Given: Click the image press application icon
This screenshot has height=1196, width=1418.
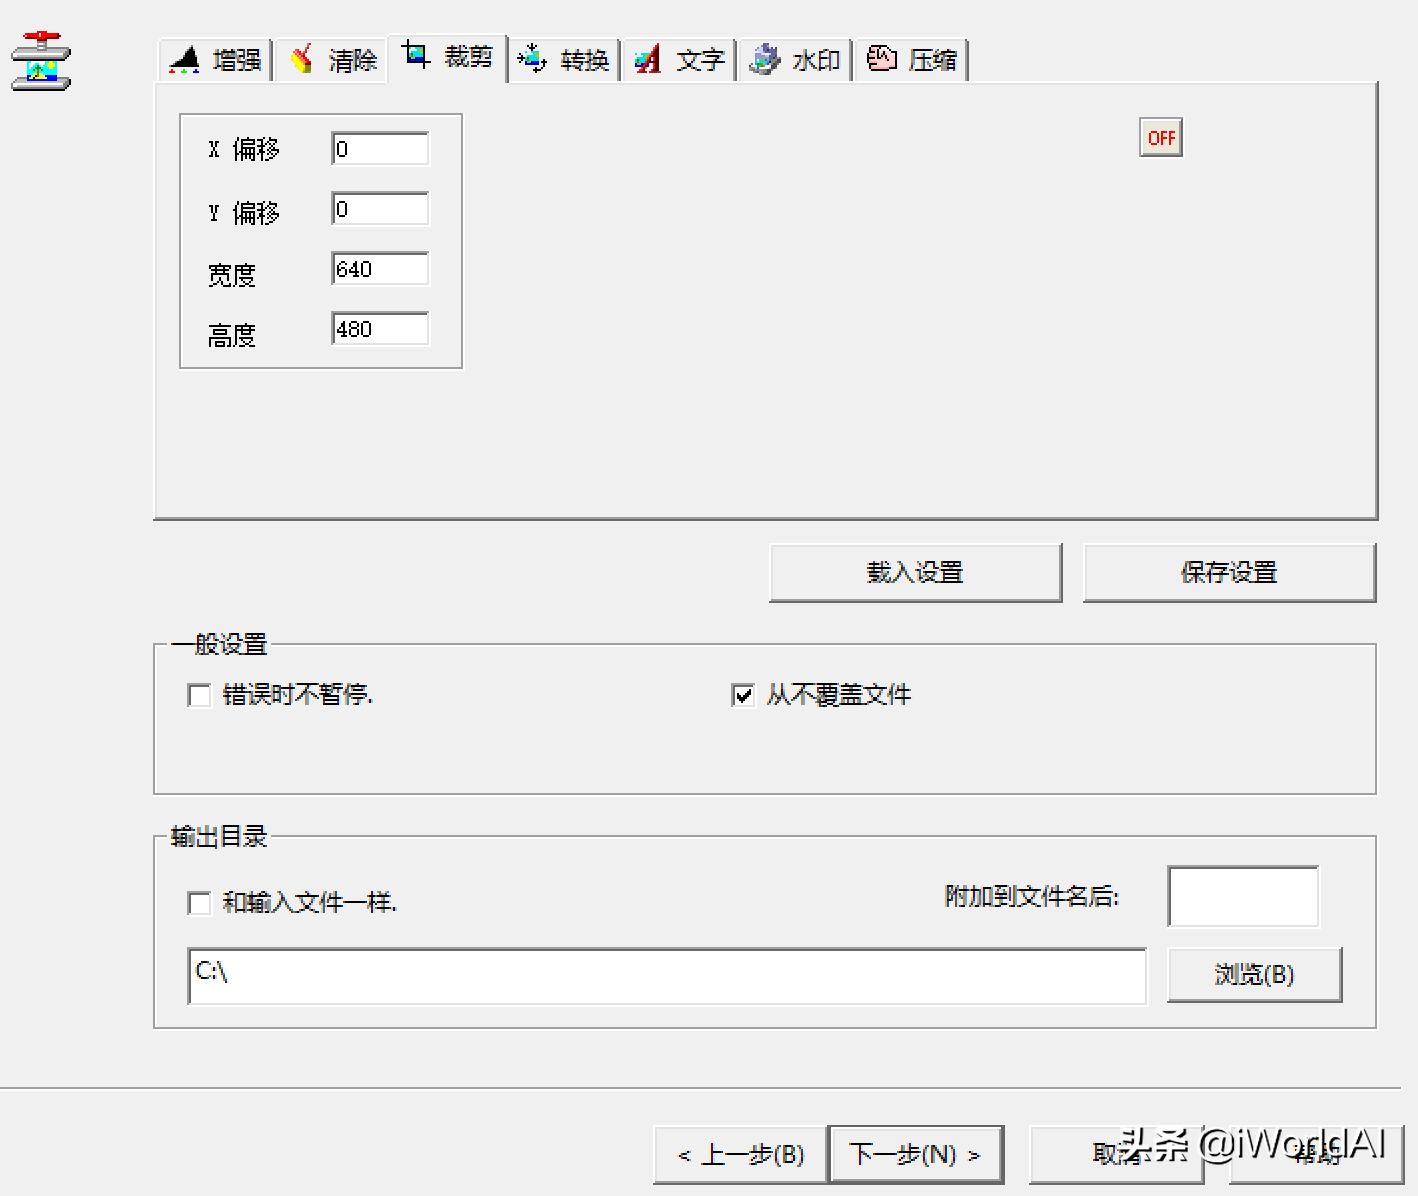Looking at the screenshot, I should click(x=41, y=61).
